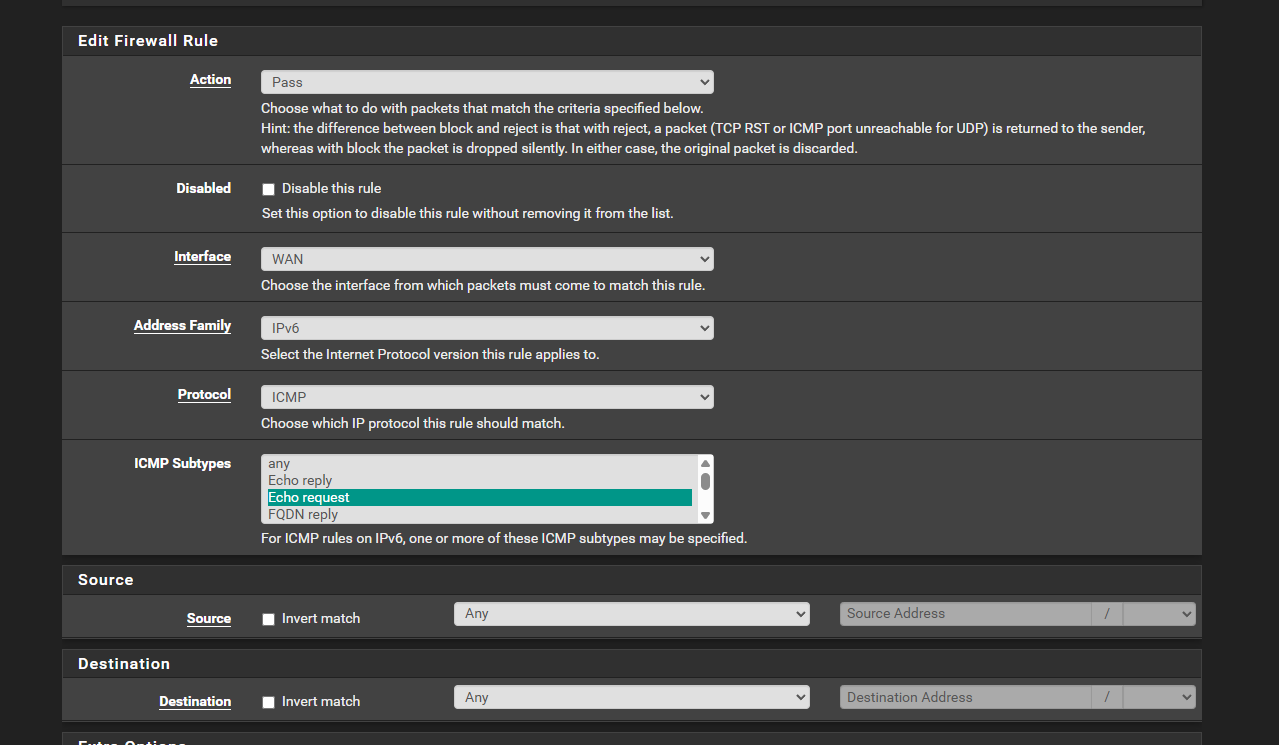Select 'Echo reply' in ICMP Subtypes list

300,481
